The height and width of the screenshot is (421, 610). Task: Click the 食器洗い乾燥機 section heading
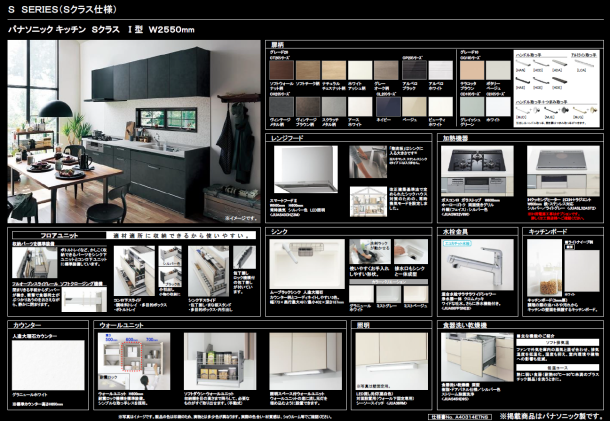465,325
